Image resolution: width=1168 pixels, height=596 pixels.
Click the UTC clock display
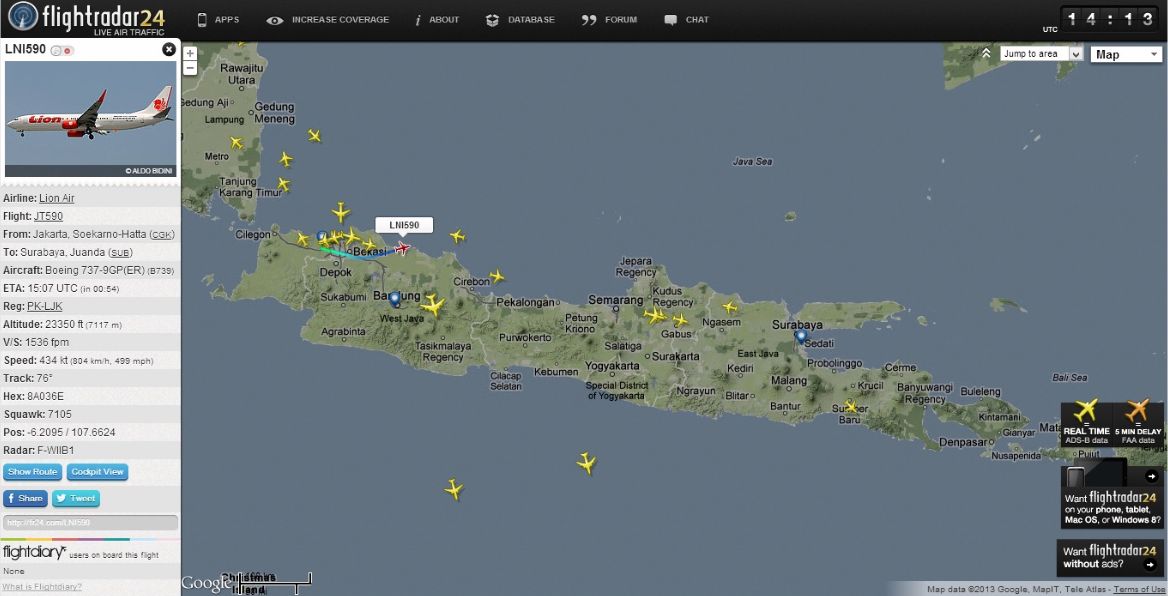(1110, 19)
